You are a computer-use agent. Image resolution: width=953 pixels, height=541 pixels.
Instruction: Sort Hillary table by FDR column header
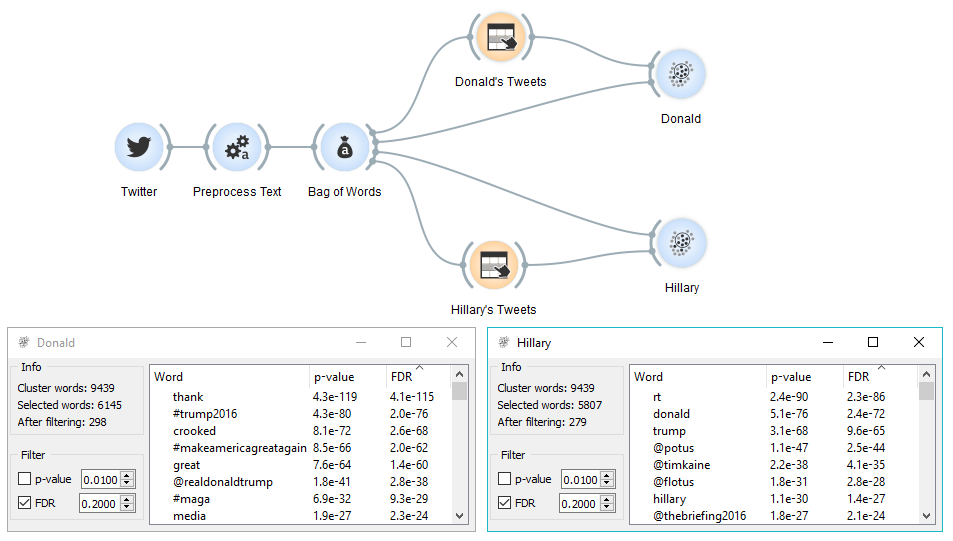click(879, 377)
